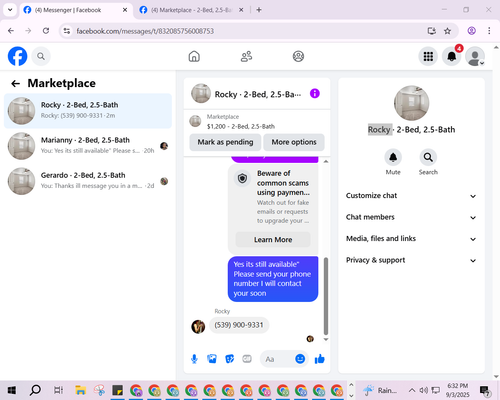Open Task View on taskbar
500x400 pixels.
(x=58, y=390)
